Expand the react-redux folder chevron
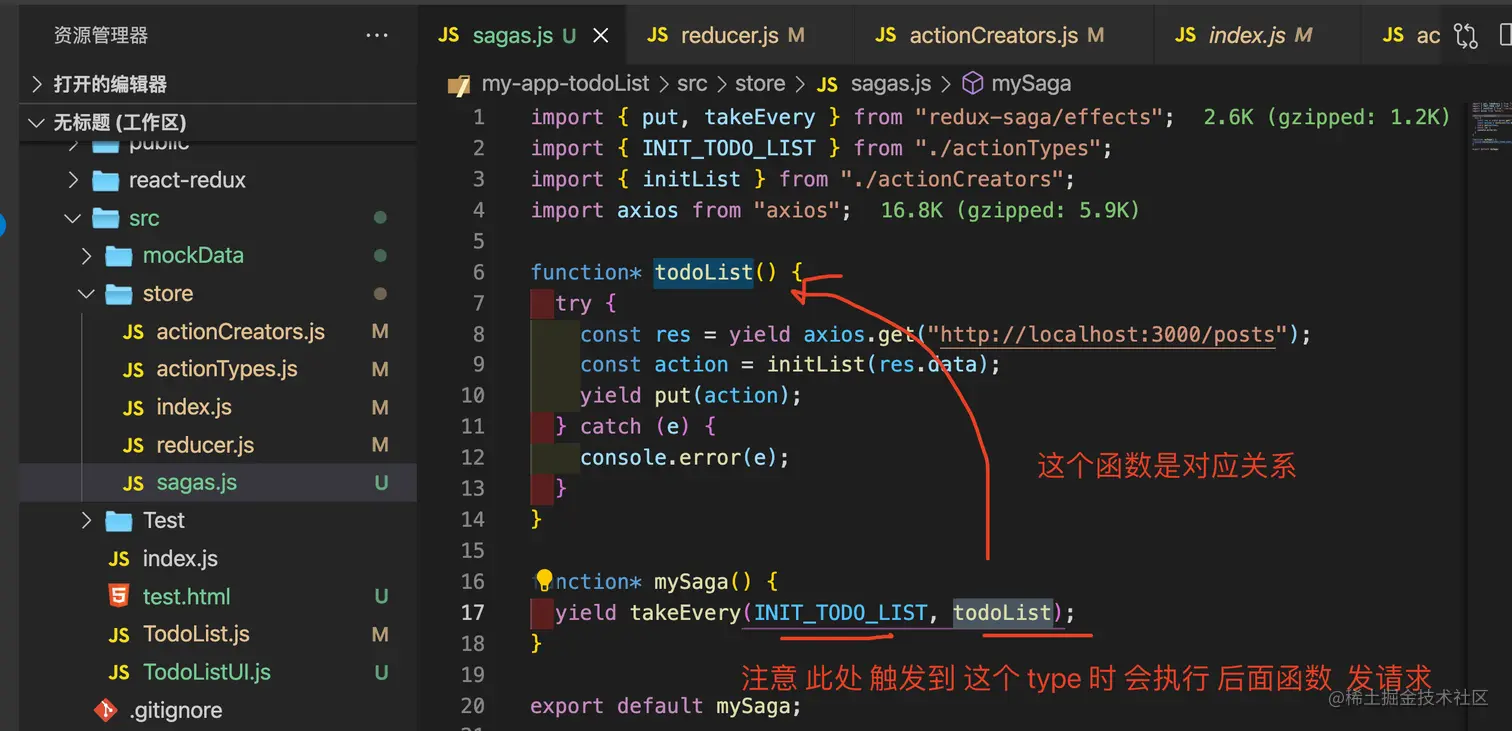The height and width of the screenshot is (731, 1512). pos(72,180)
